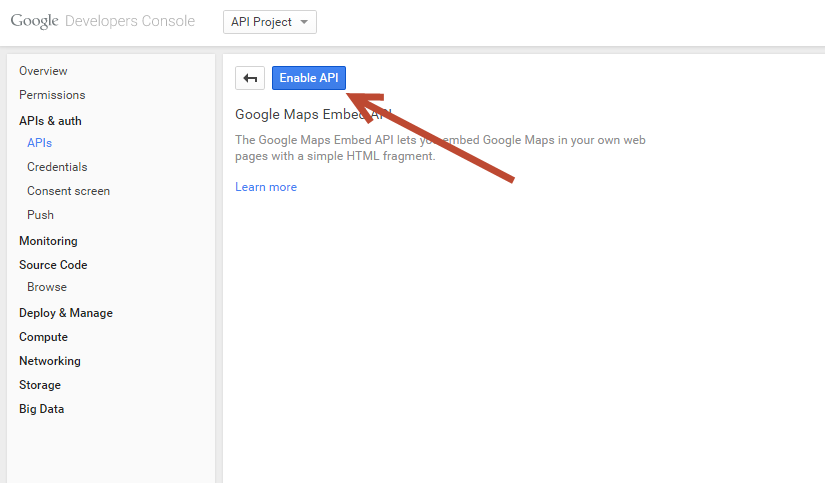Go to Overview in sidebar

click(x=43, y=71)
